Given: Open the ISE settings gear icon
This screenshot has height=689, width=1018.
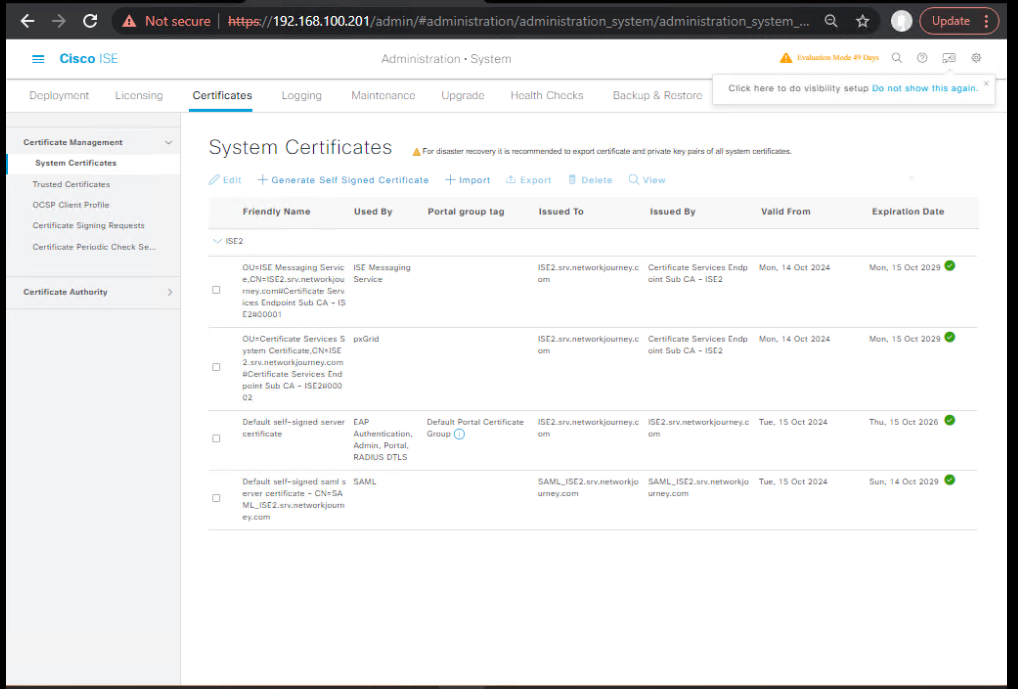Looking at the screenshot, I should (x=976, y=58).
